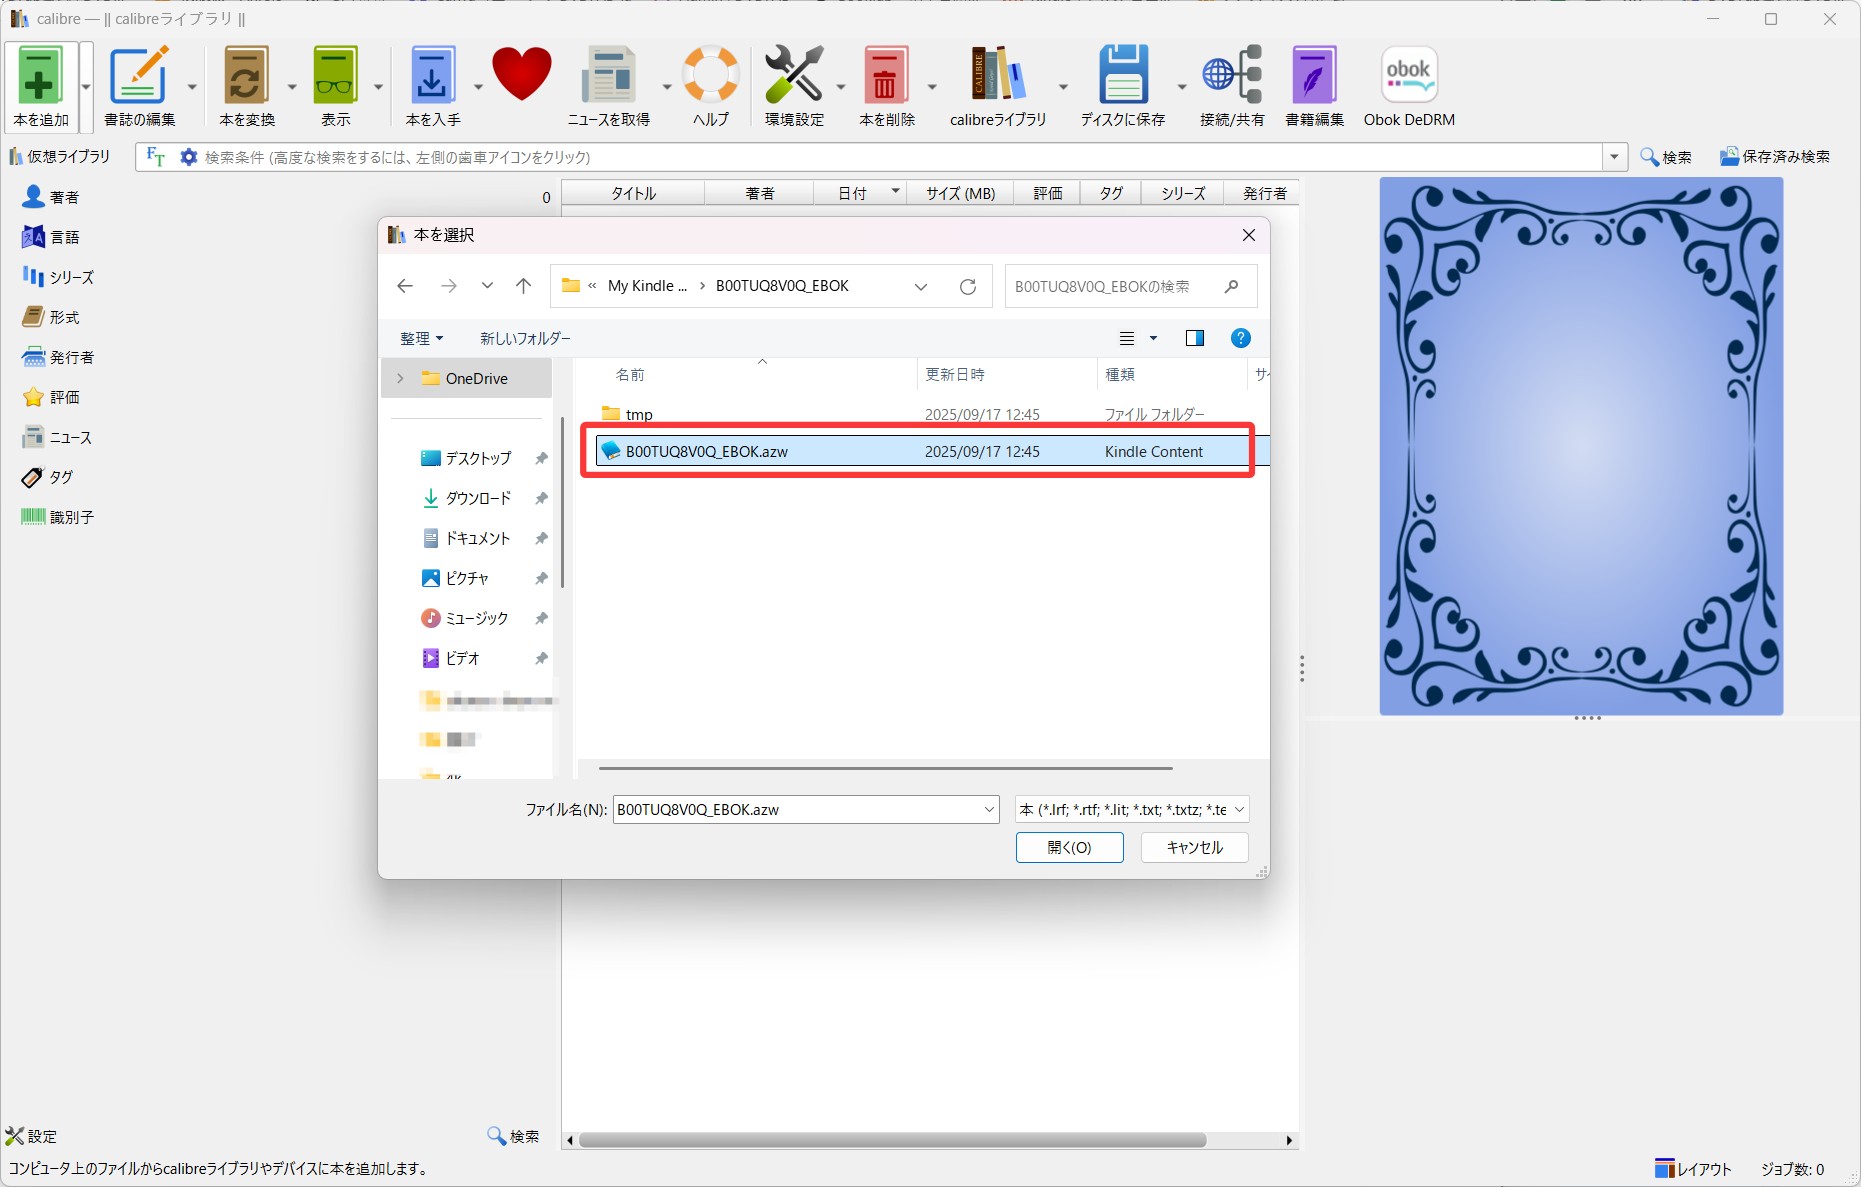Click the ディスクに保存 floppy disk icon
1861x1187 pixels.
click(x=1122, y=77)
